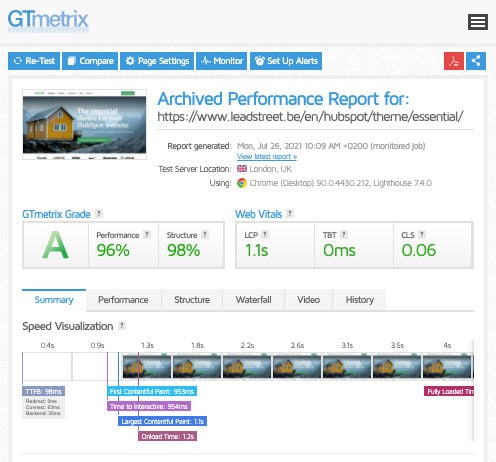Click the UK flag icon
This screenshot has width=496, height=462.
coord(242,169)
